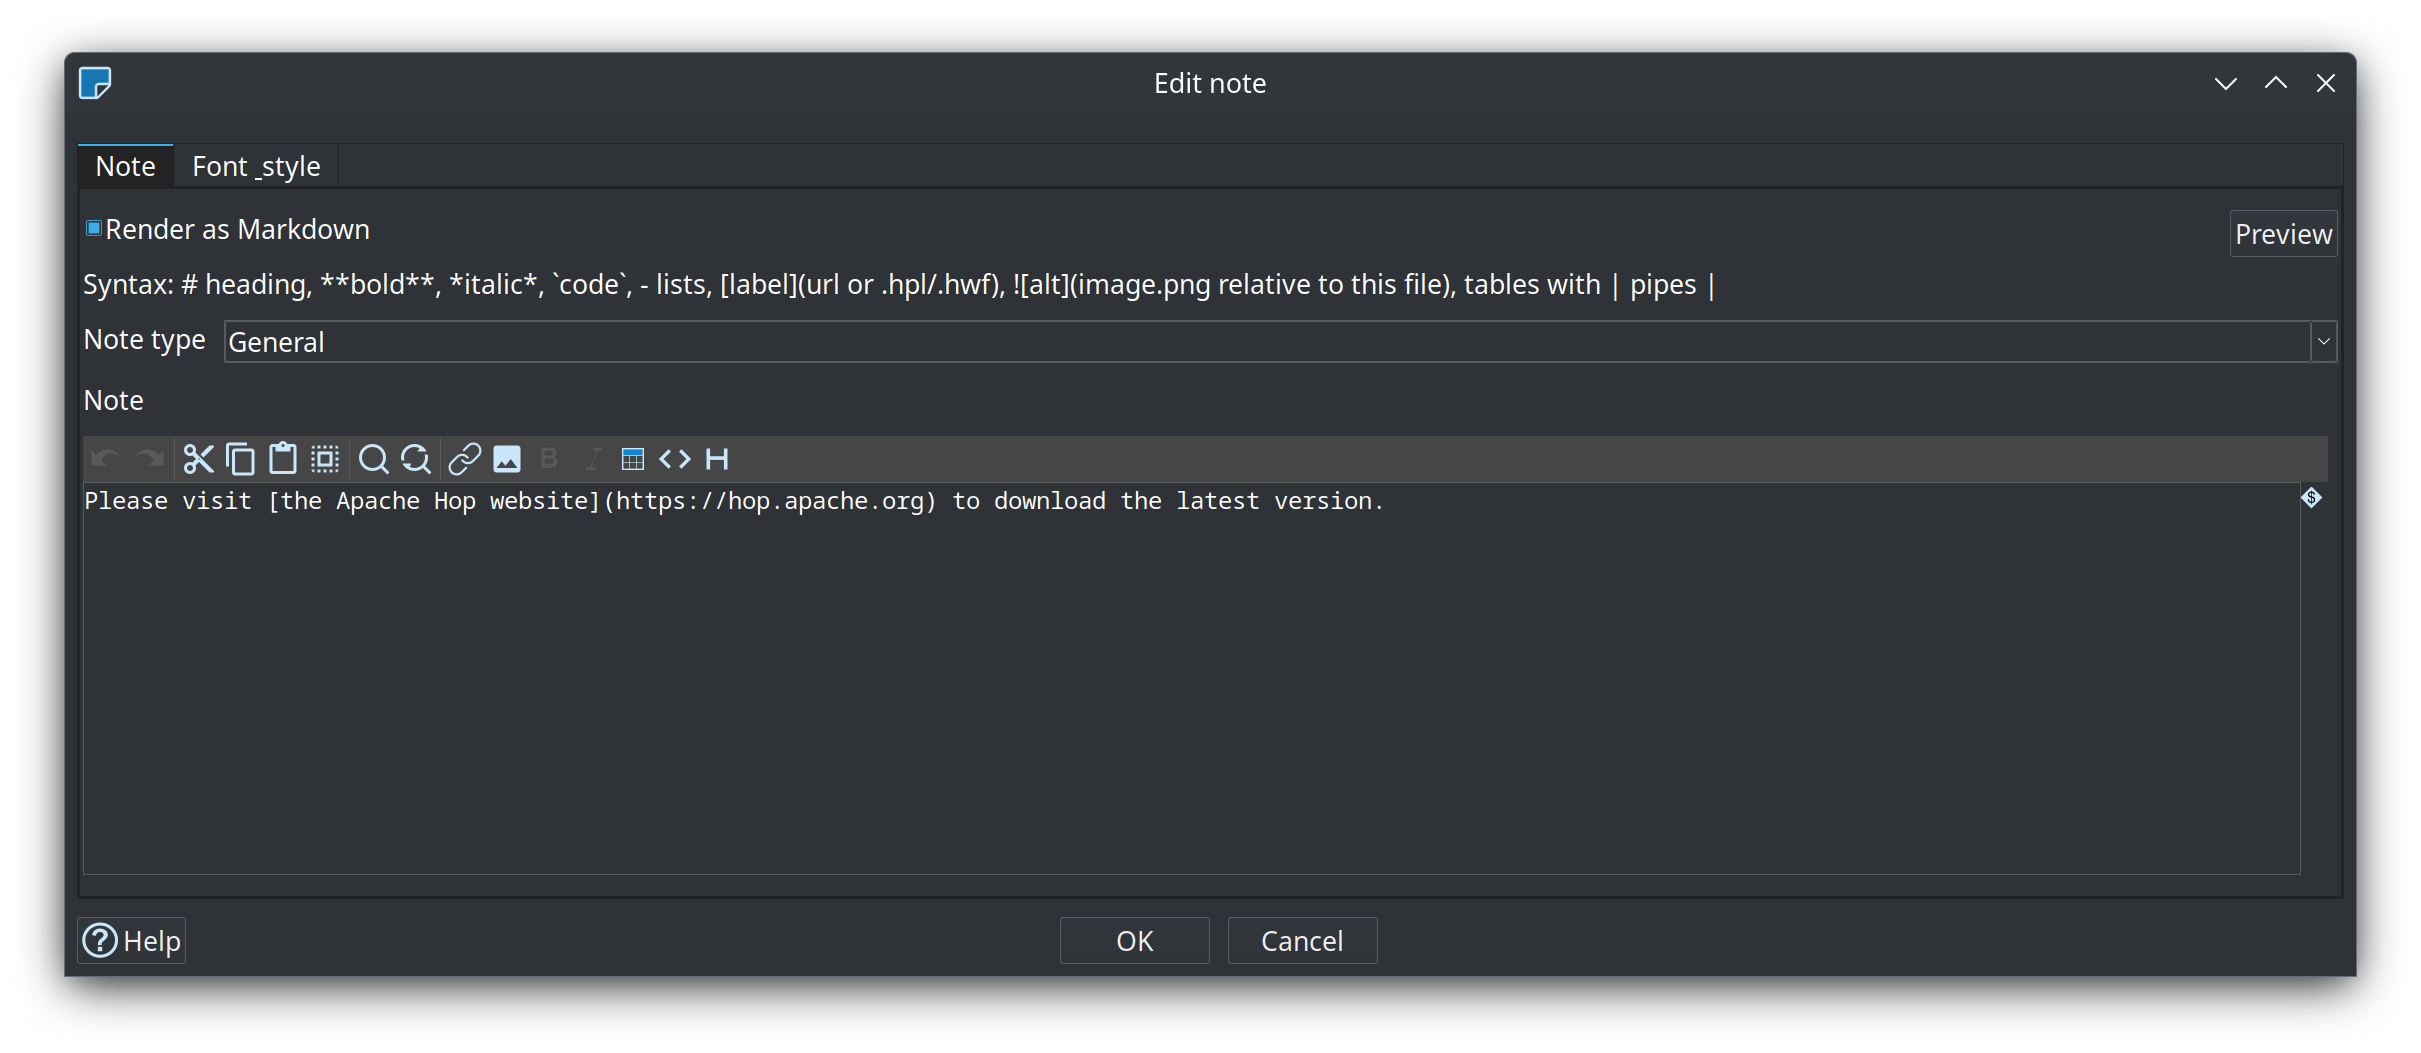Close the Edit note dialog
This screenshot has width=2421, height=1053.
(2325, 84)
